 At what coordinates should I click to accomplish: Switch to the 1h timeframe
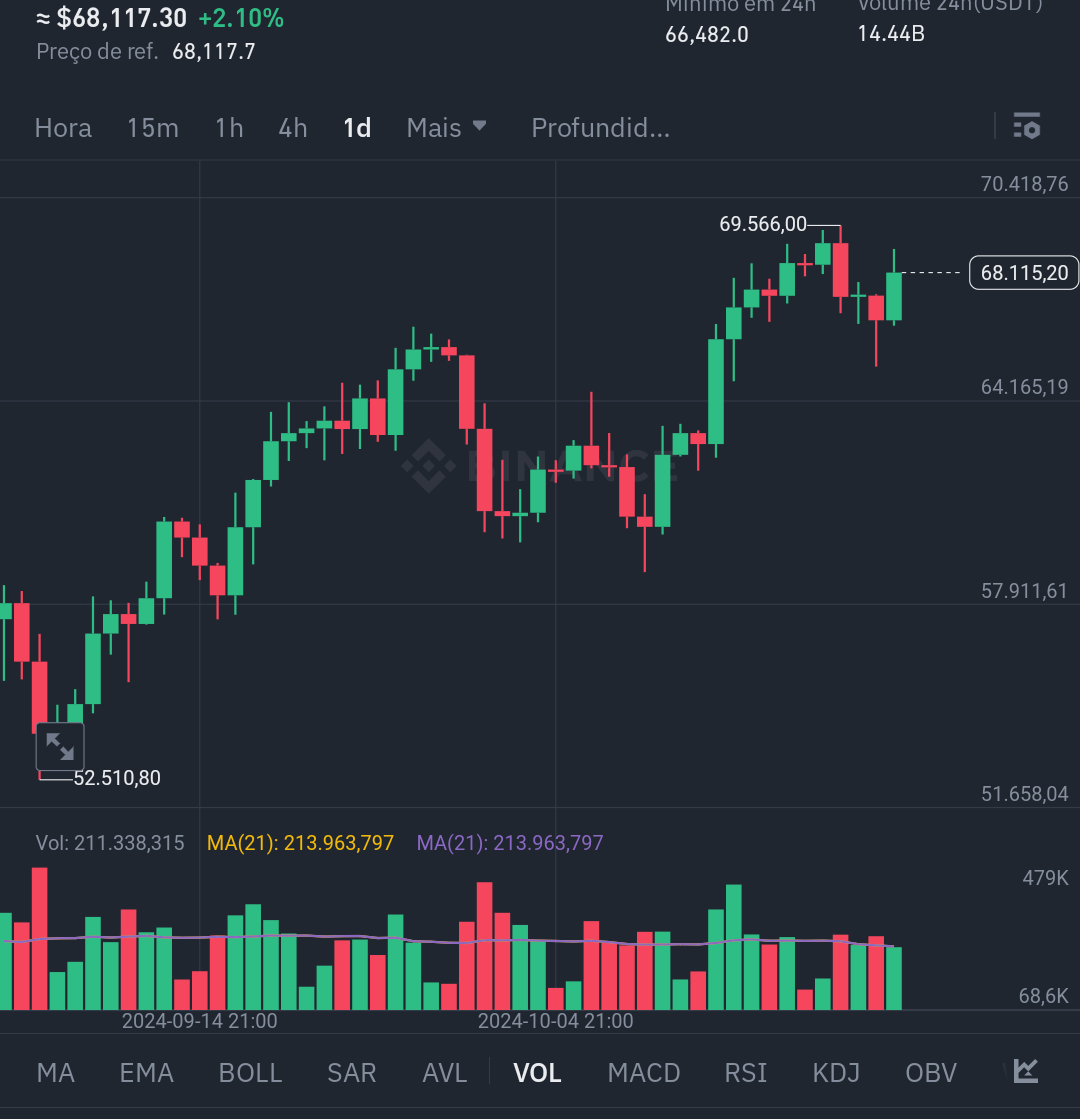[x=229, y=128]
